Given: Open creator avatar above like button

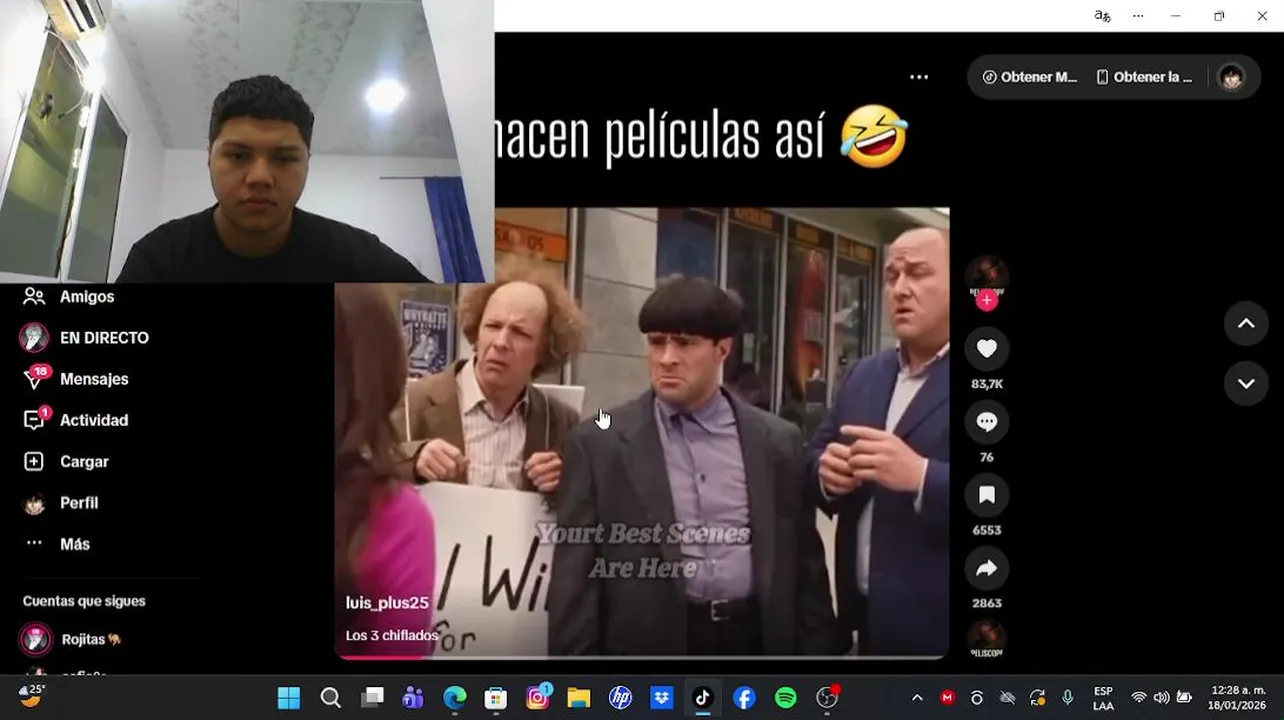Looking at the screenshot, I should point(986,275).
